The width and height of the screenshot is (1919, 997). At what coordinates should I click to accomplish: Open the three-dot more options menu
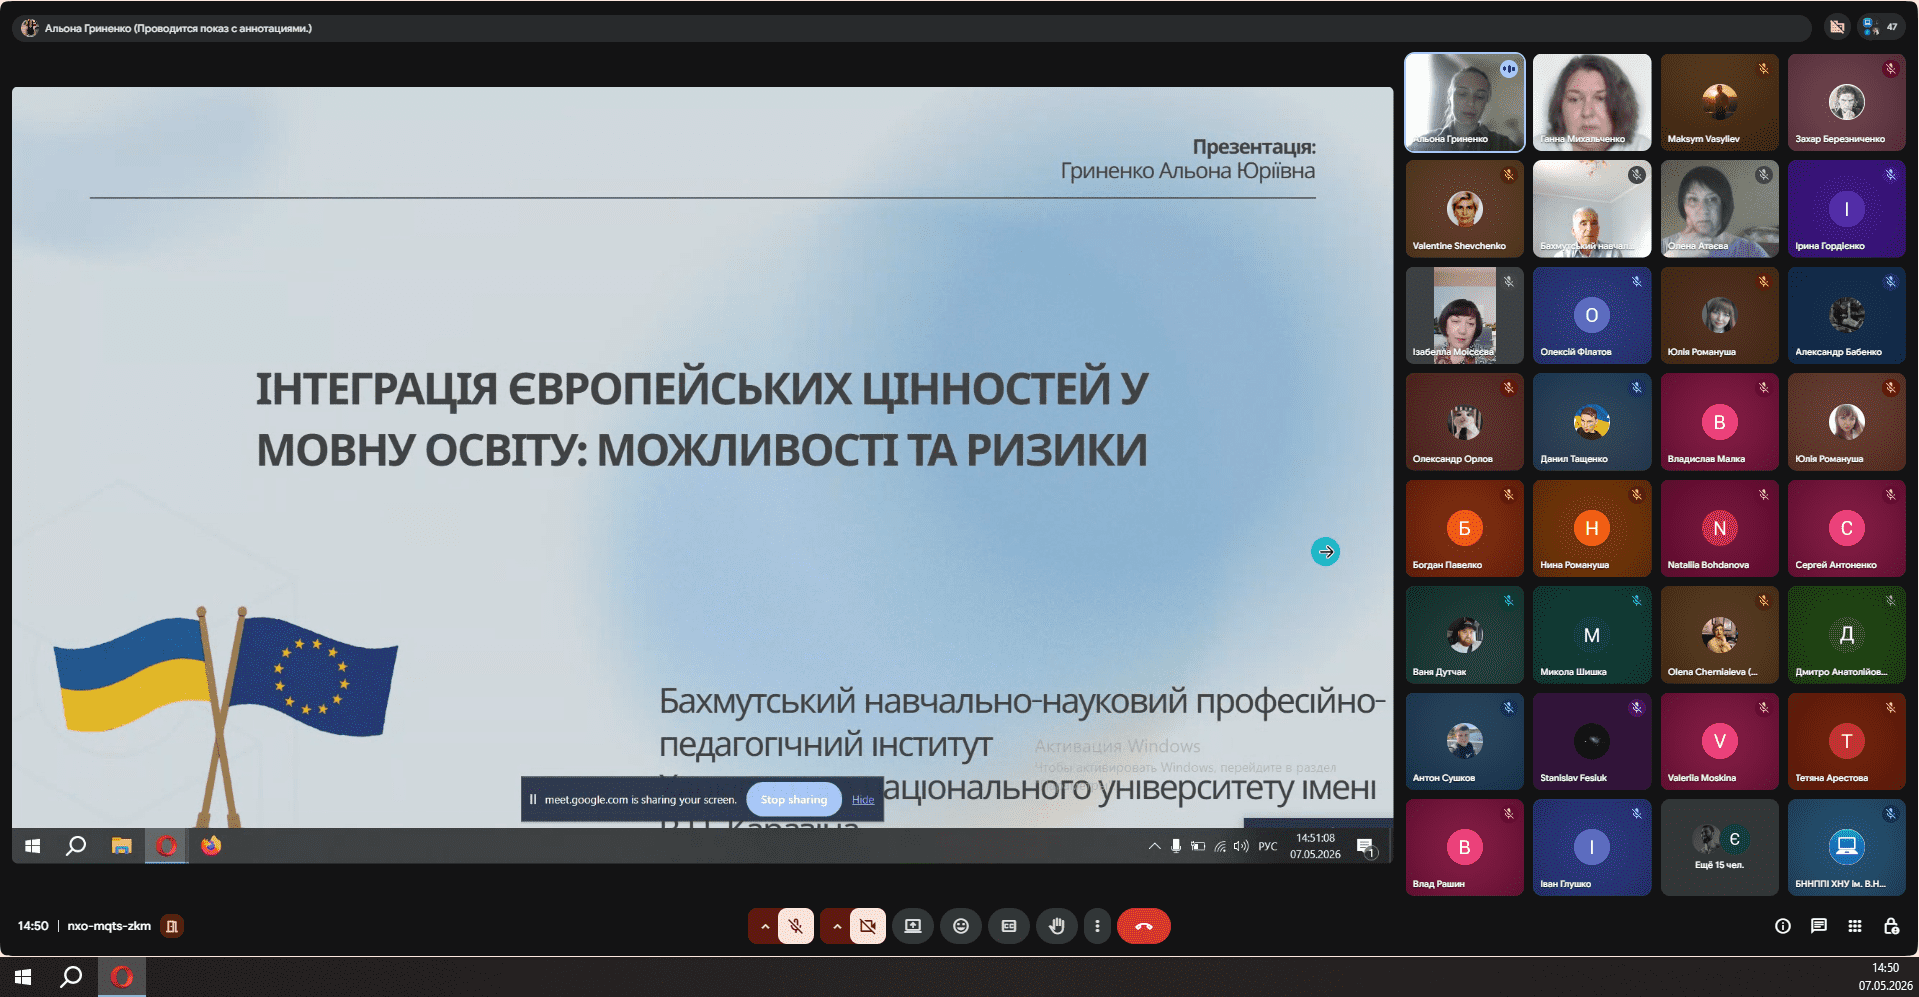1097,926
